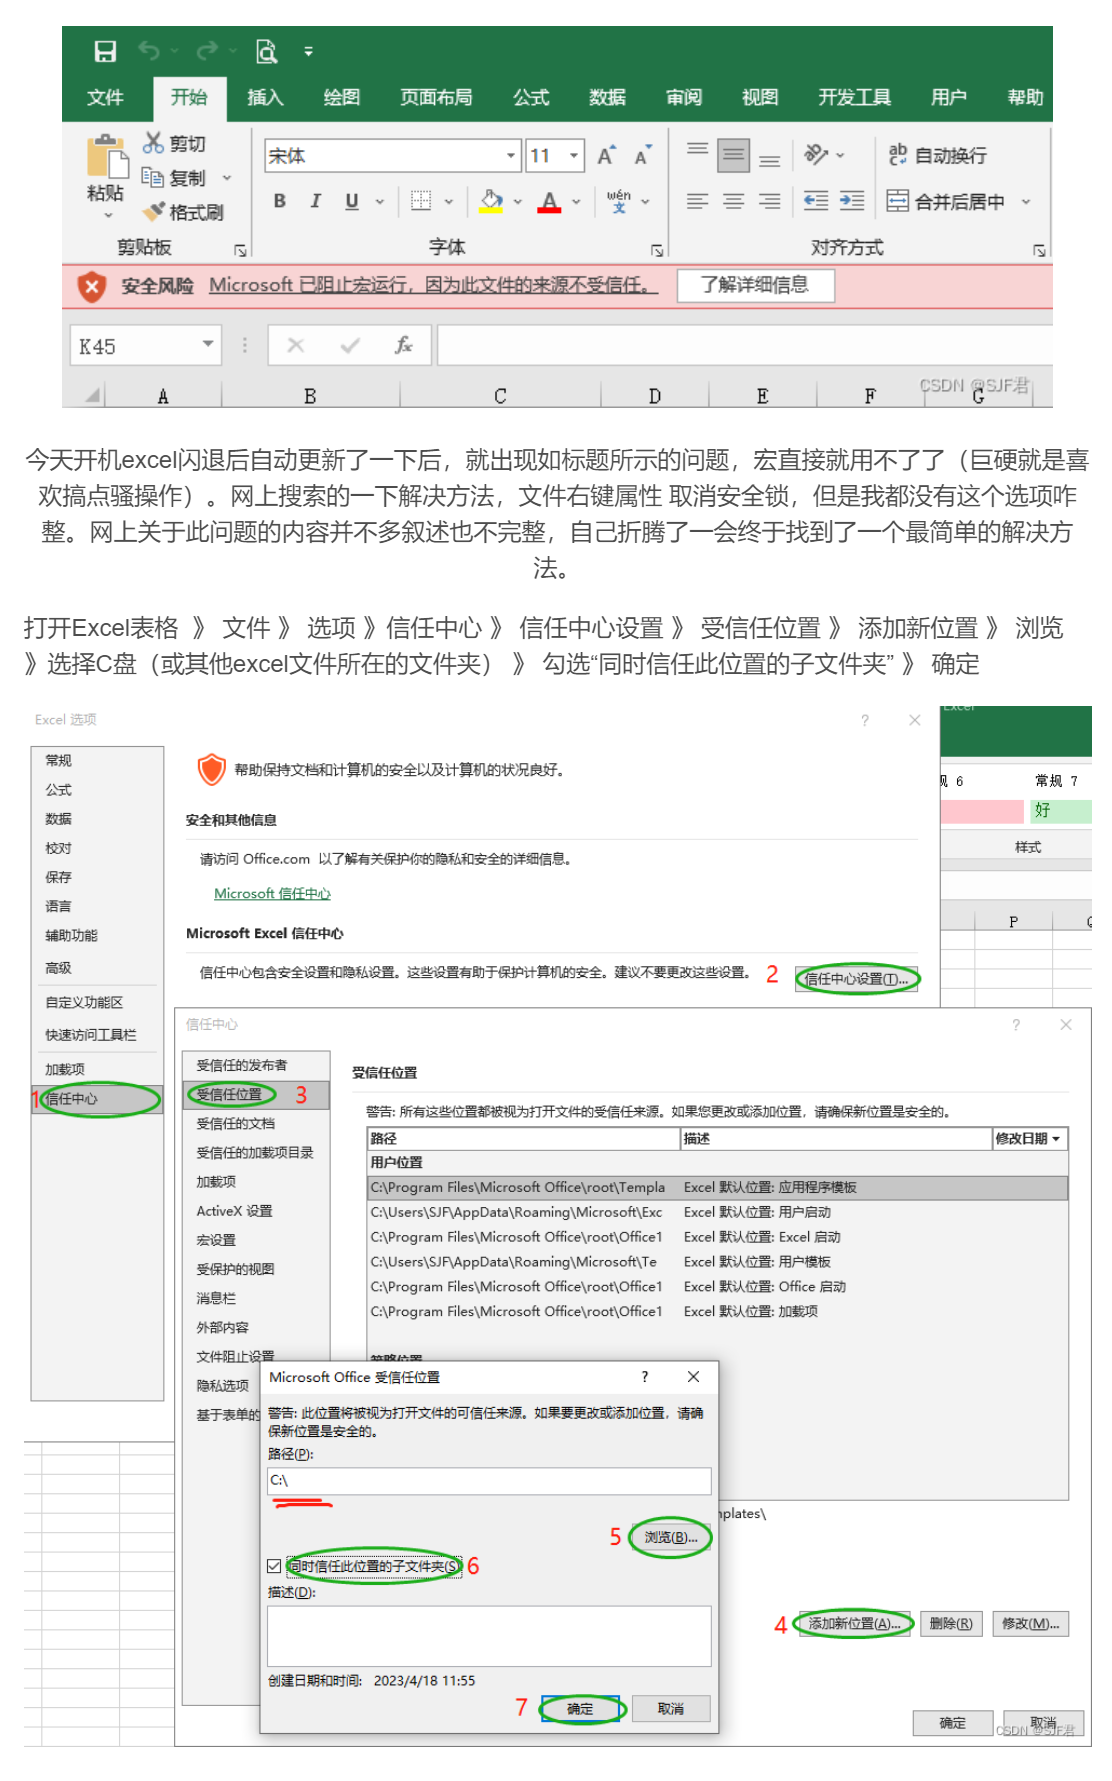The image size is (1112, 1781).
Task: Click the 添加新位置(A)... button
Action: pyautogui.click(x=855, y=1623)
